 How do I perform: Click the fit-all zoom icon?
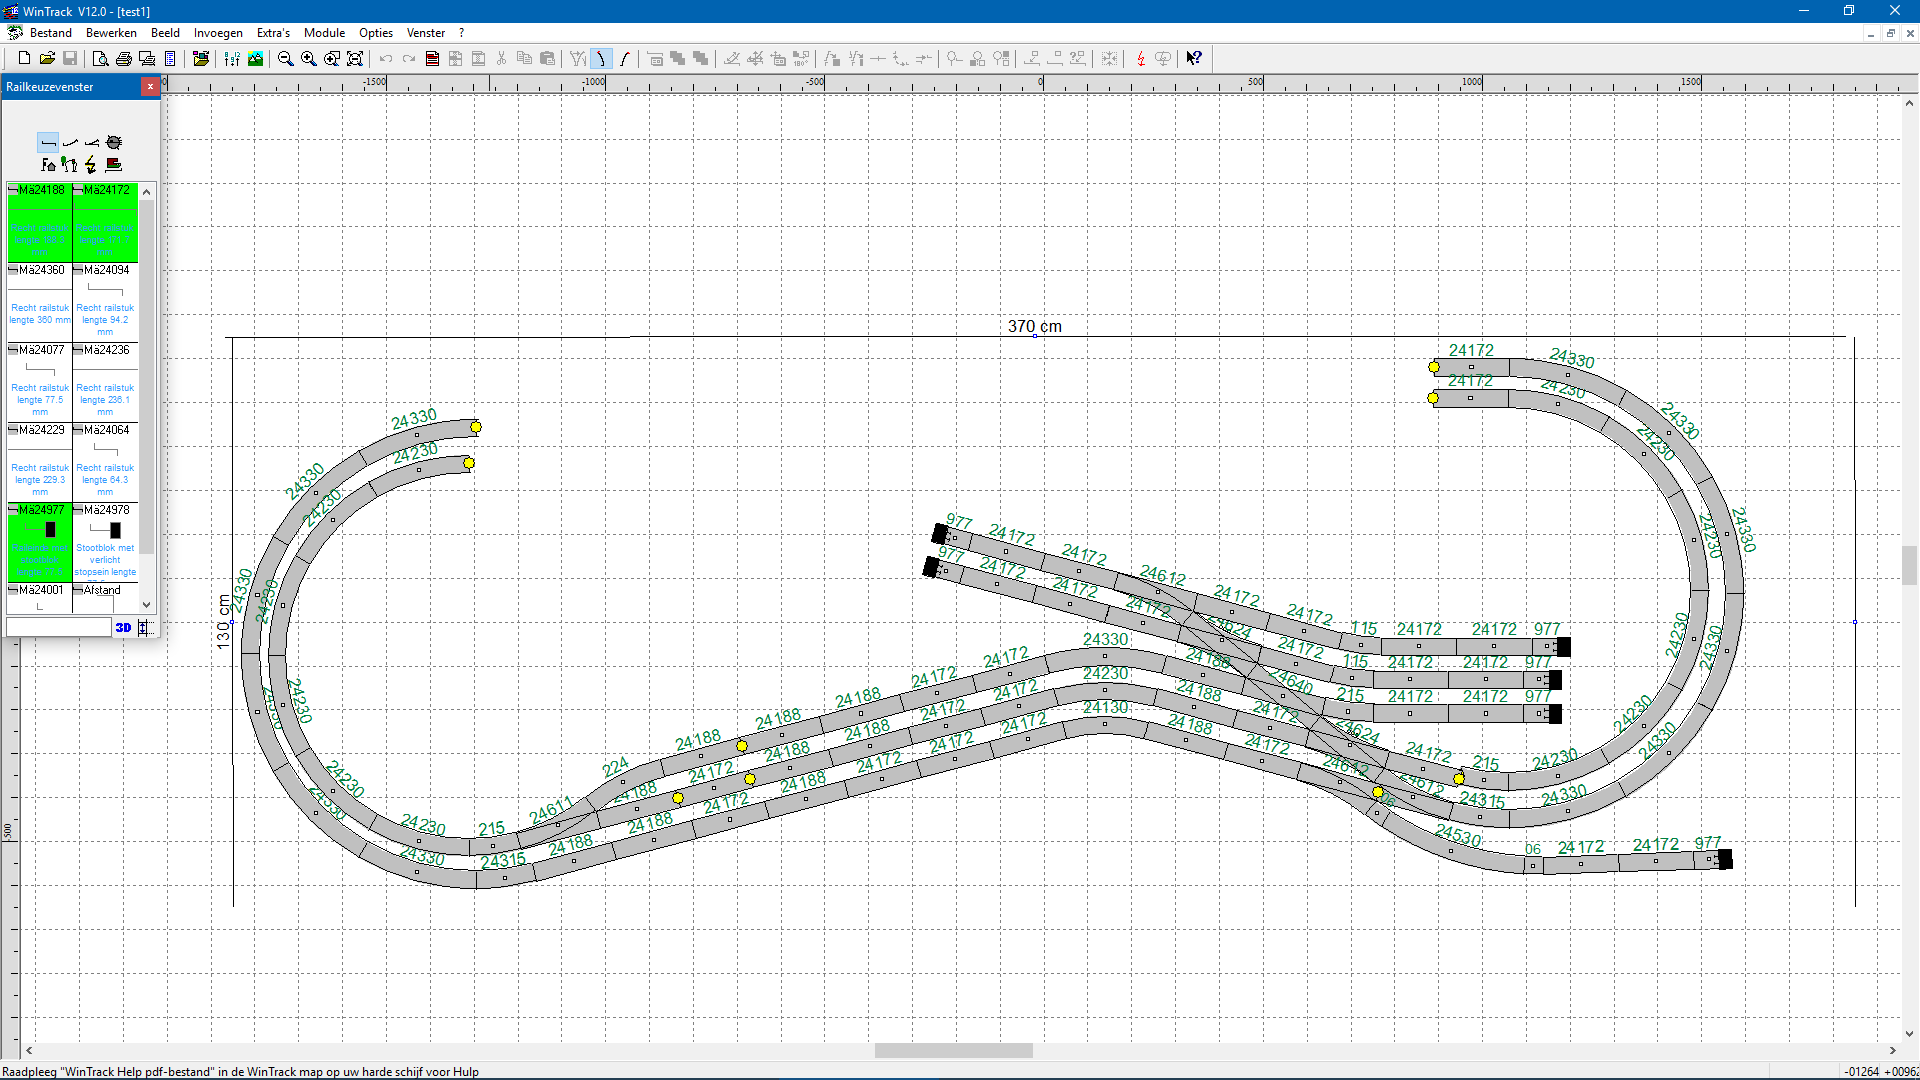click(x=355, y=59)
